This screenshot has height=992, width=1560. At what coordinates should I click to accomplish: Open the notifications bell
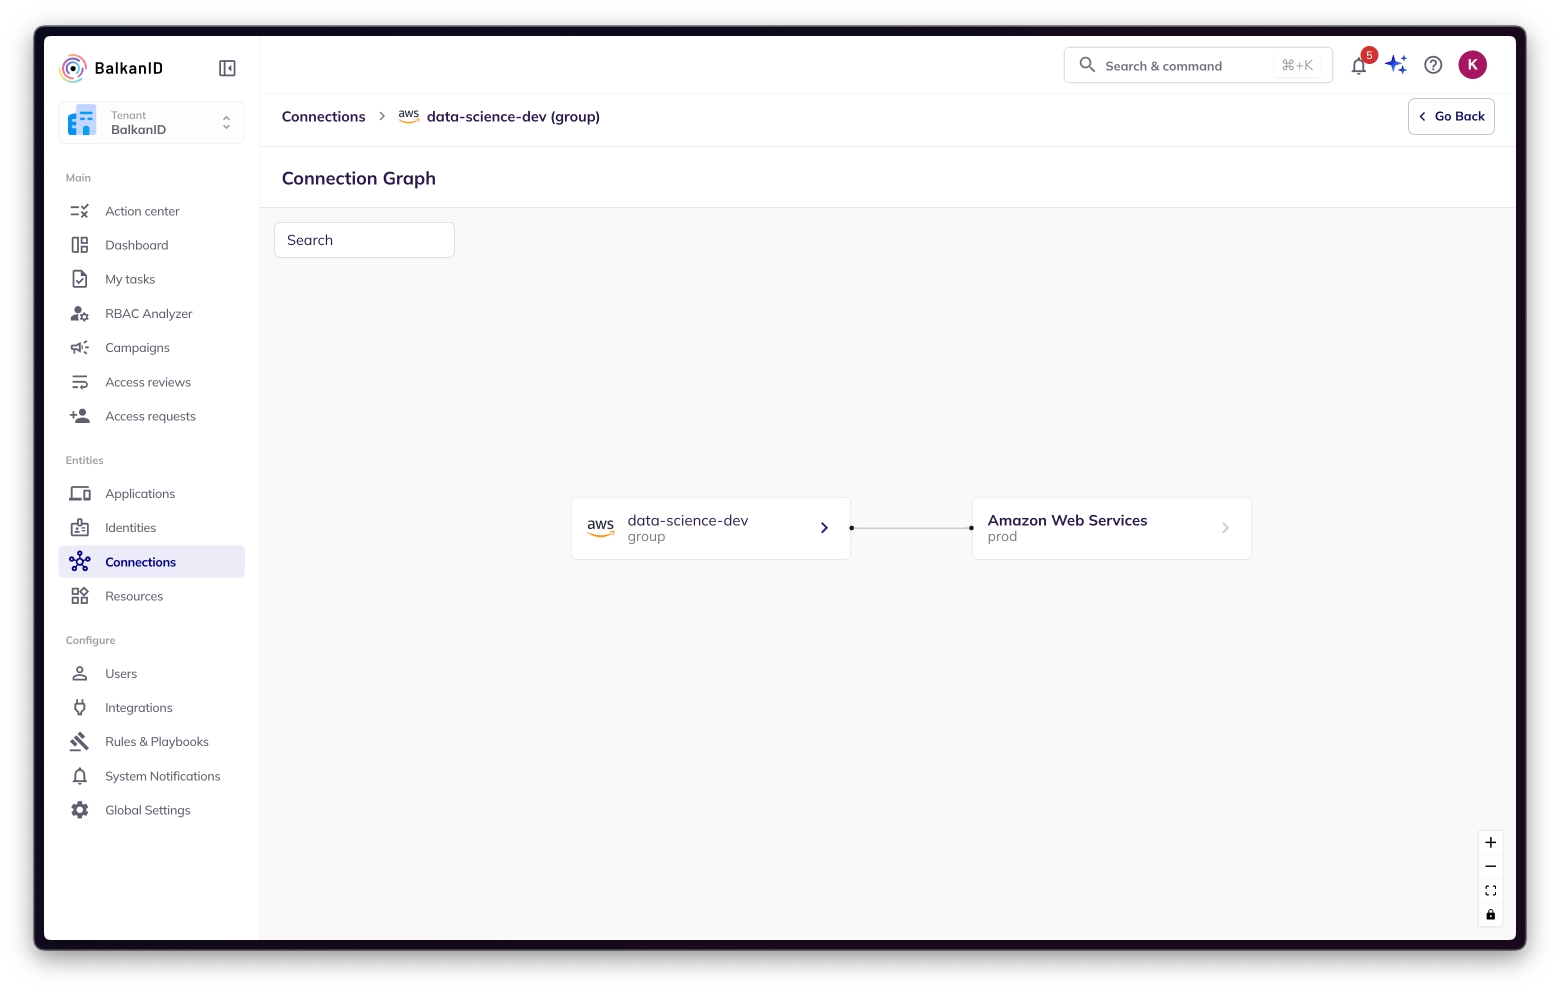1358,66
